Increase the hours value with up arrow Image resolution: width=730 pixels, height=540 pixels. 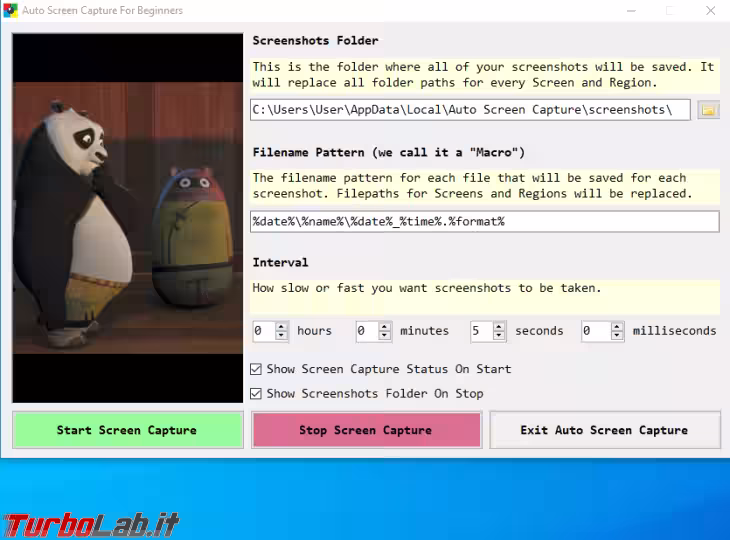(281, 326)
